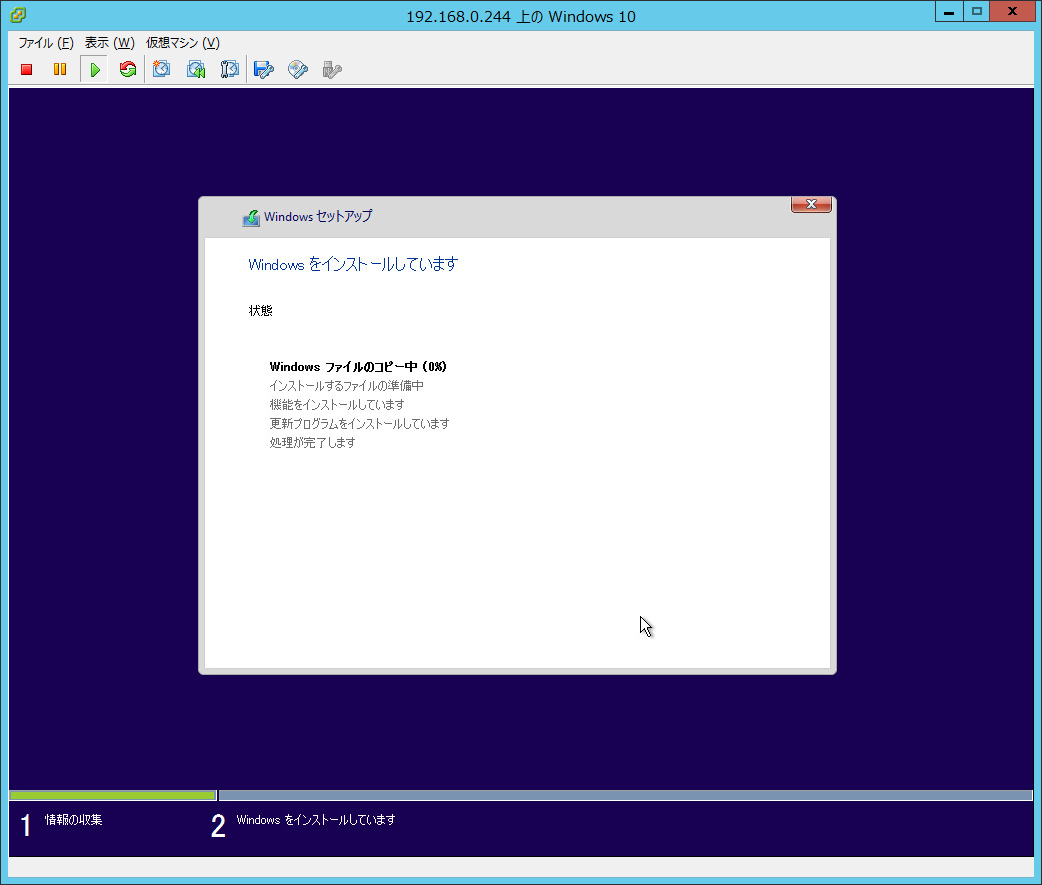Click 機能をインストールしています line

point(337,405)
